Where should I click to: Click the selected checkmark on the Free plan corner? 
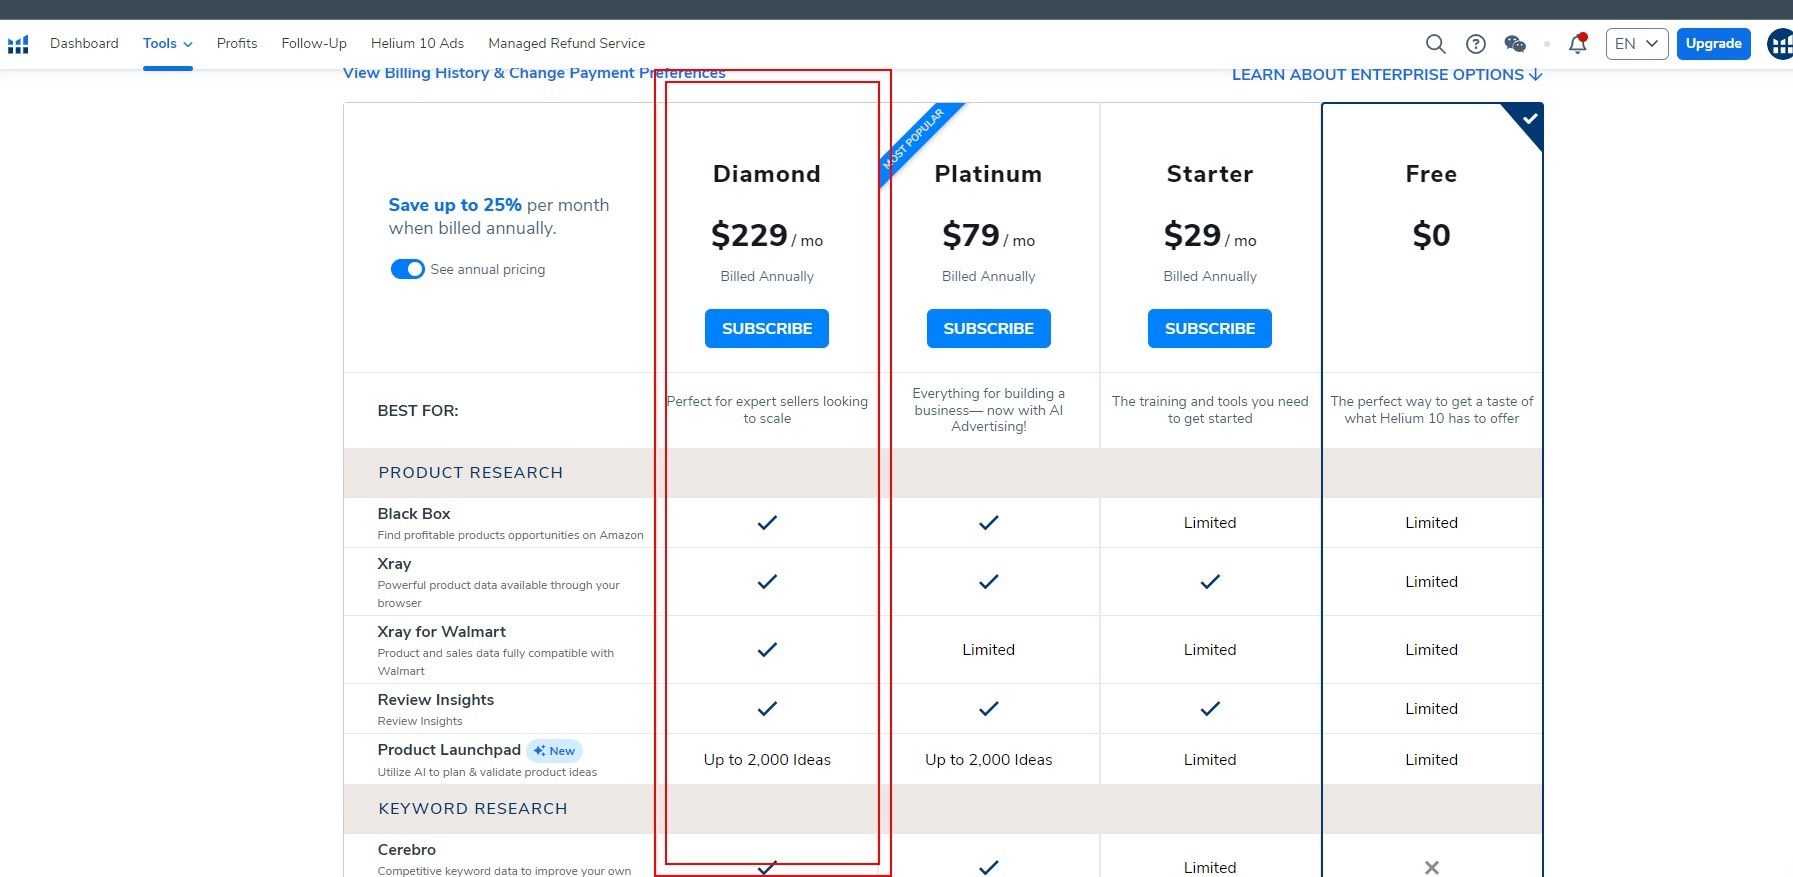click(1530, 119)
